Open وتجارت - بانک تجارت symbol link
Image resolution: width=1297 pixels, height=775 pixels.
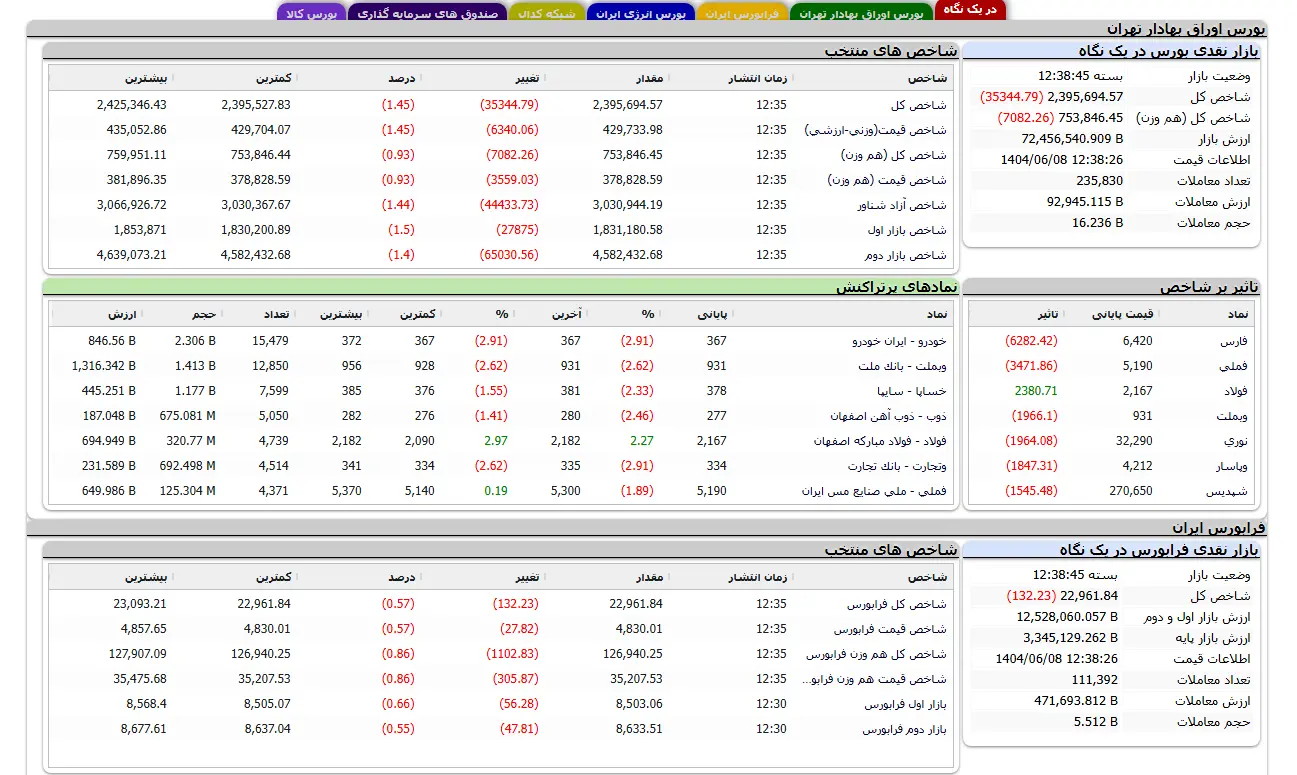tap(898, 466)
